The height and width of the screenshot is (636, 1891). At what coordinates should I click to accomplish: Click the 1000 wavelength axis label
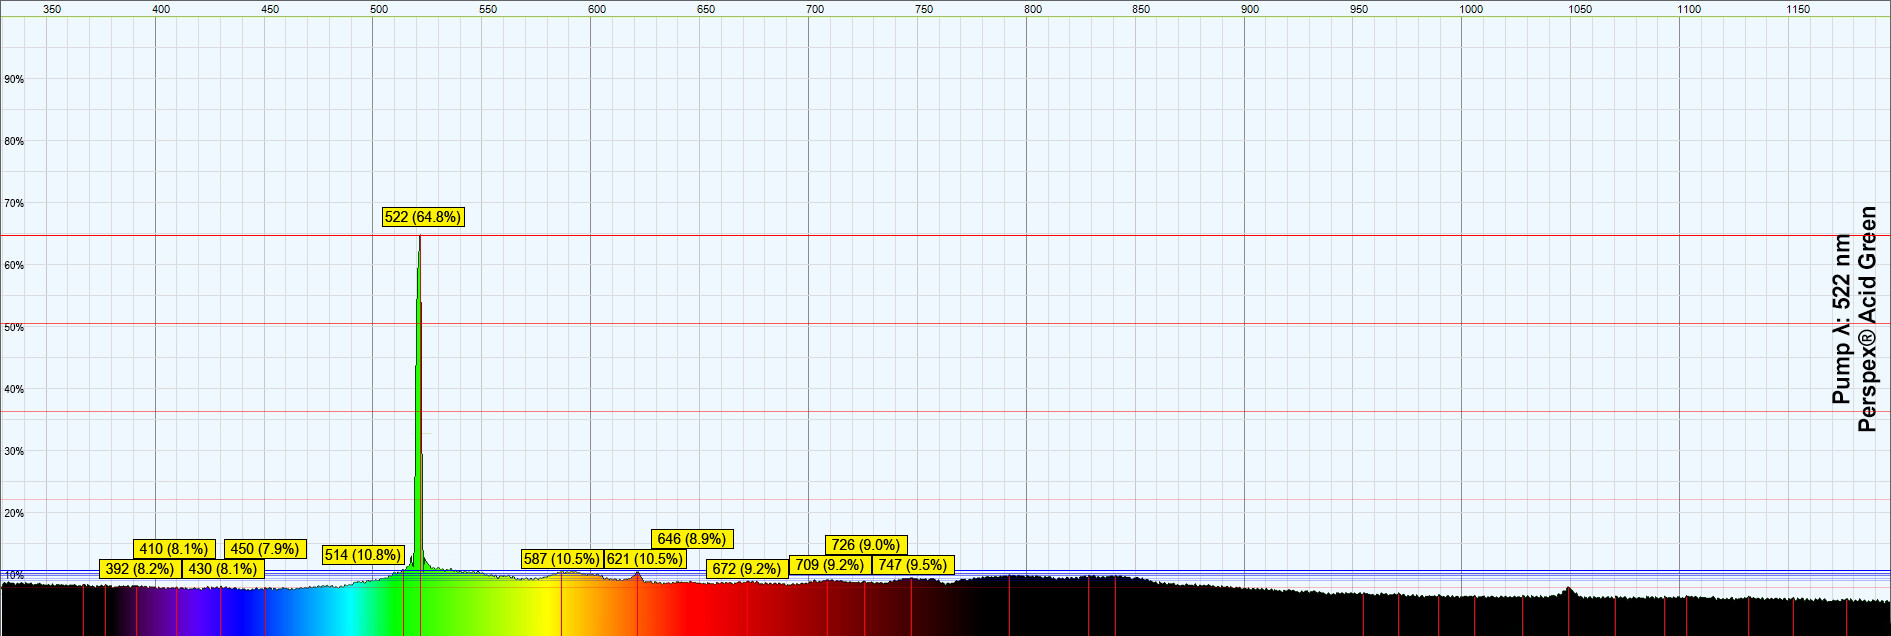coord(1471,9)
